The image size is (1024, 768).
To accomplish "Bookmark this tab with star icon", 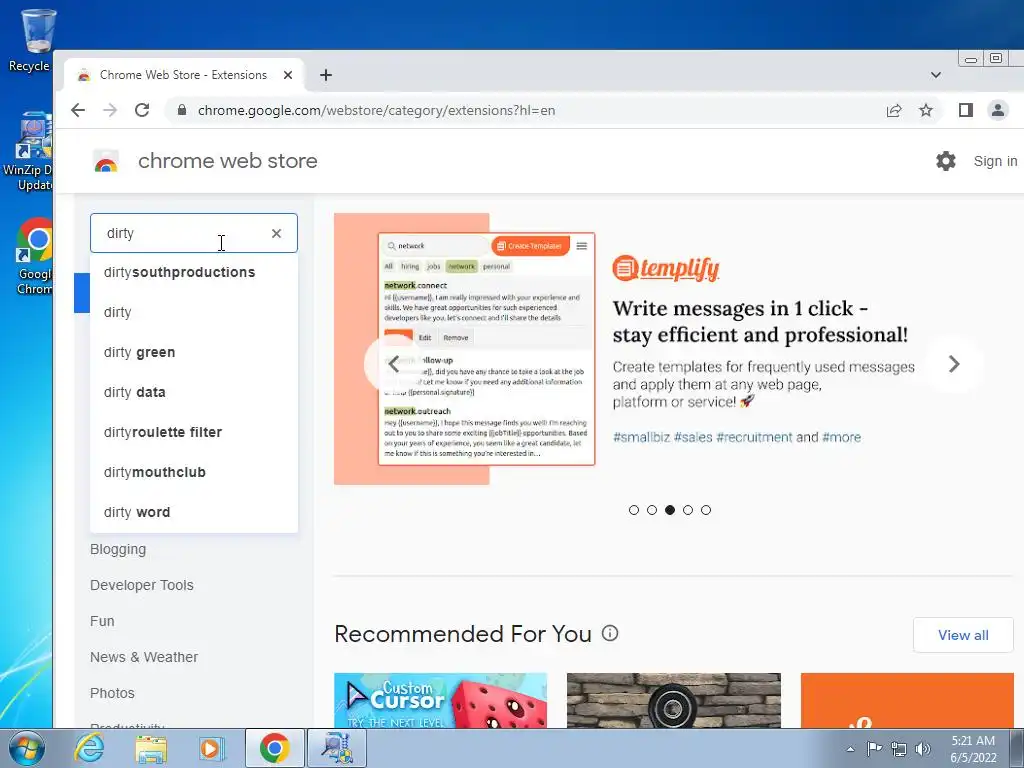I will 926,110.
